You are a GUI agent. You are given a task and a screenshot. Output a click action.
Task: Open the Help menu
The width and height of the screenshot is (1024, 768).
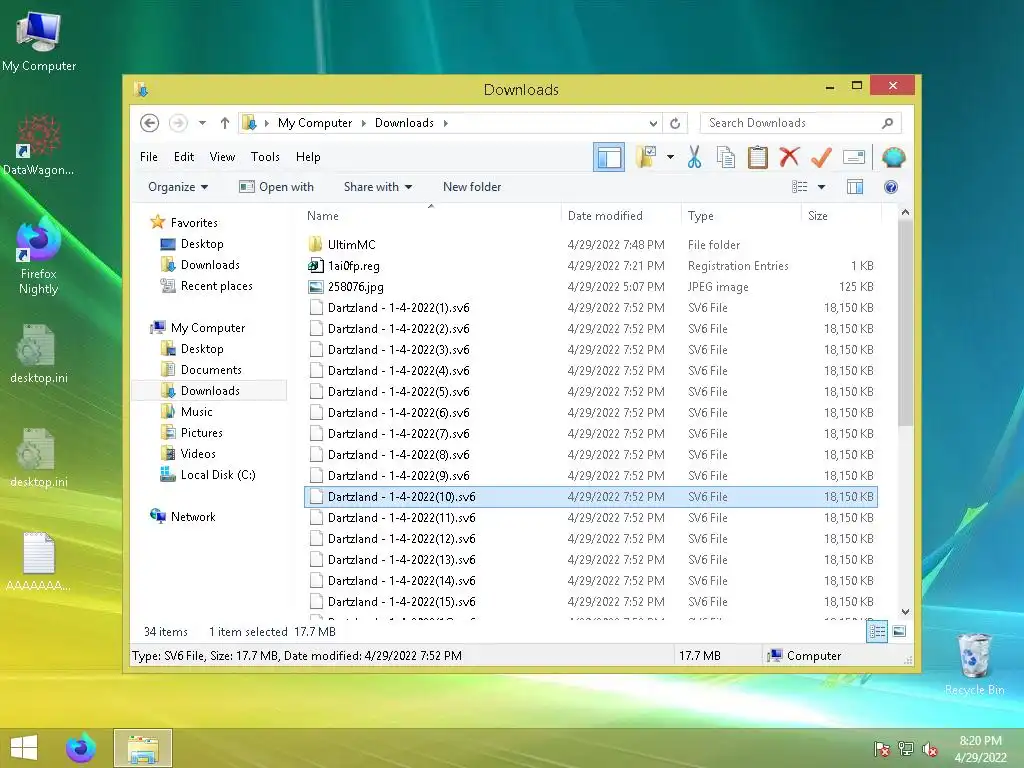[308, 157]
